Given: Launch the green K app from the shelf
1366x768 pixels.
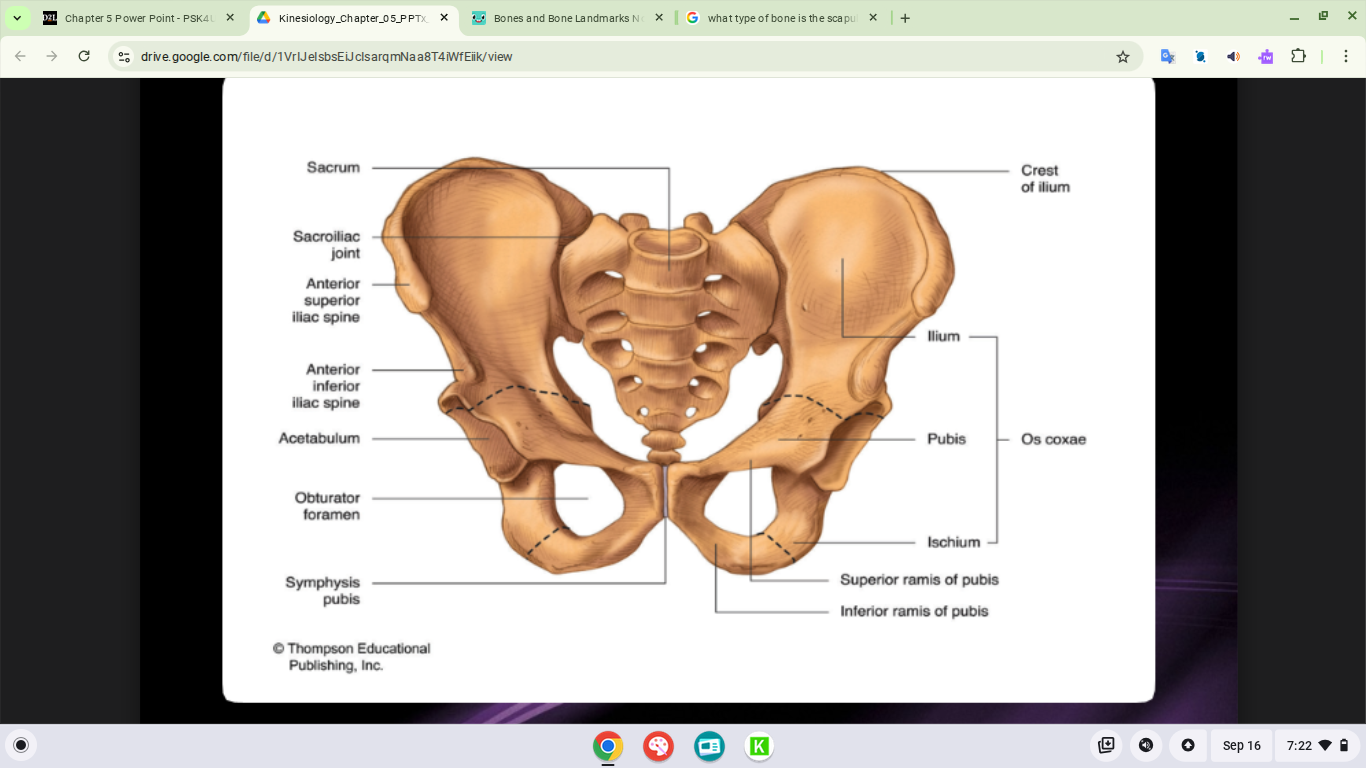Looking at the screenshot, I should tap(759, 746).
